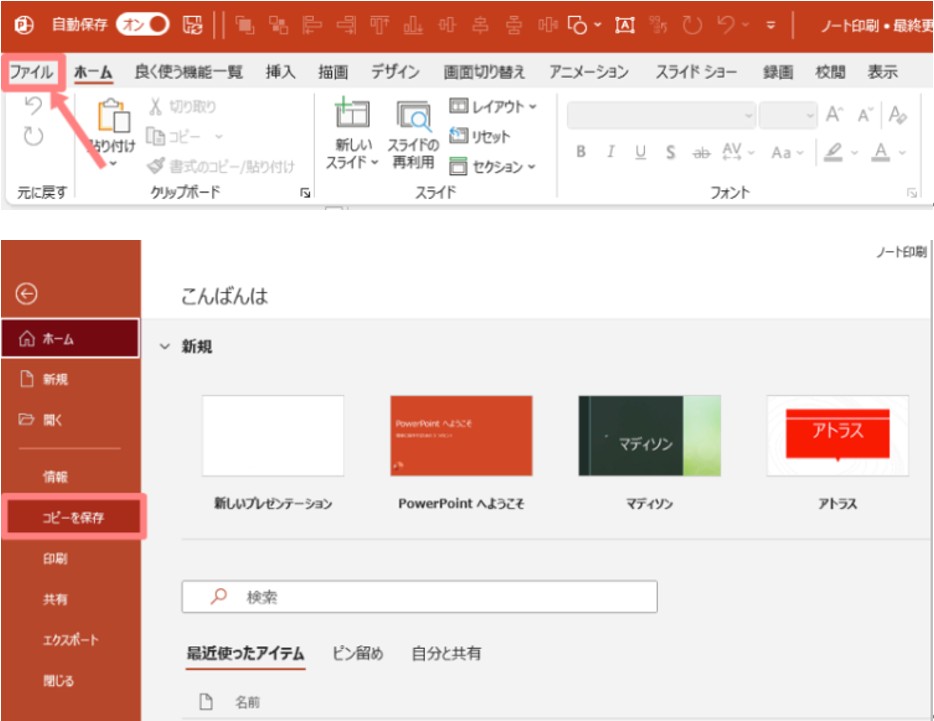This screenshot has width=934, height=721.
Task: Click the スライドの再利用 icon
Action: (x=412, y=117)
